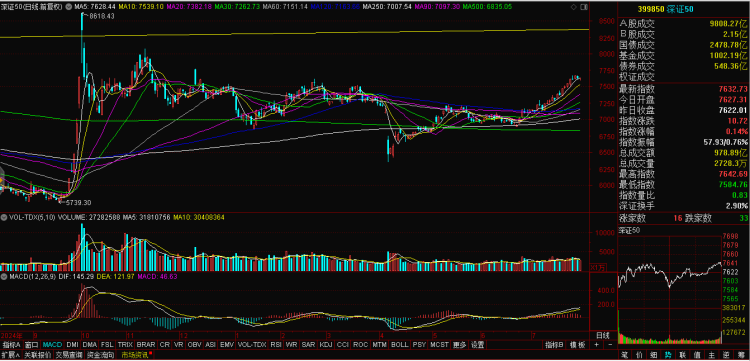Open the 日线 period selector
Viewport: 750px width, 361px height.
[x=603, y=335]
